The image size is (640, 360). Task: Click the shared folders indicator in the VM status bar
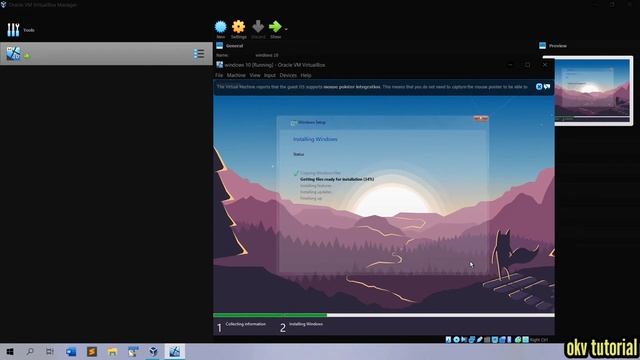click(x=487, y=340)
